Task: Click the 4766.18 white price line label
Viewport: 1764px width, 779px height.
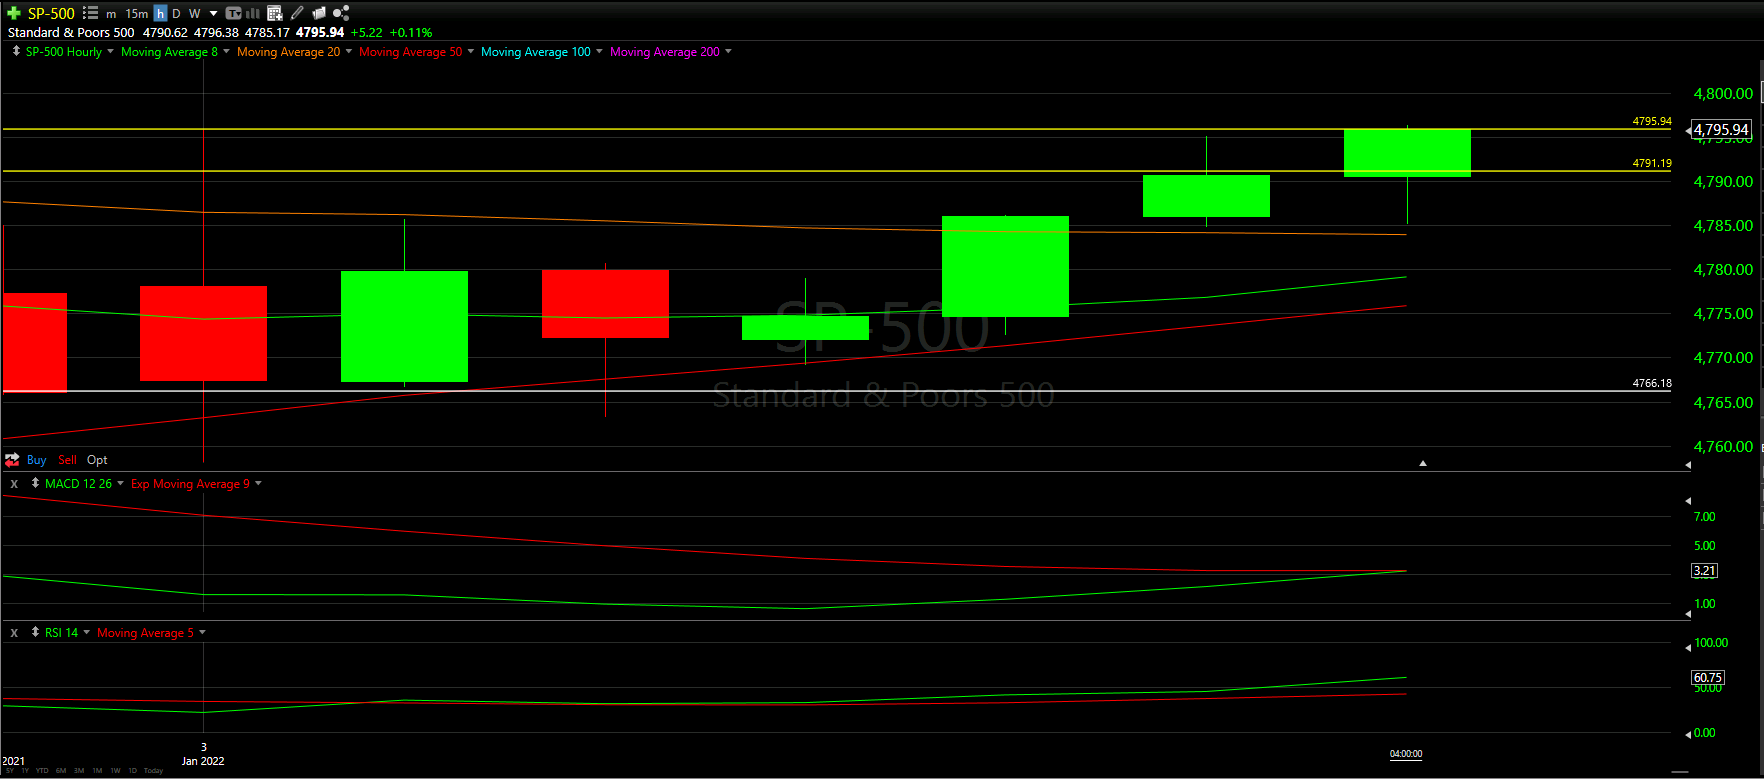Action: click(x=1651, y=383)
